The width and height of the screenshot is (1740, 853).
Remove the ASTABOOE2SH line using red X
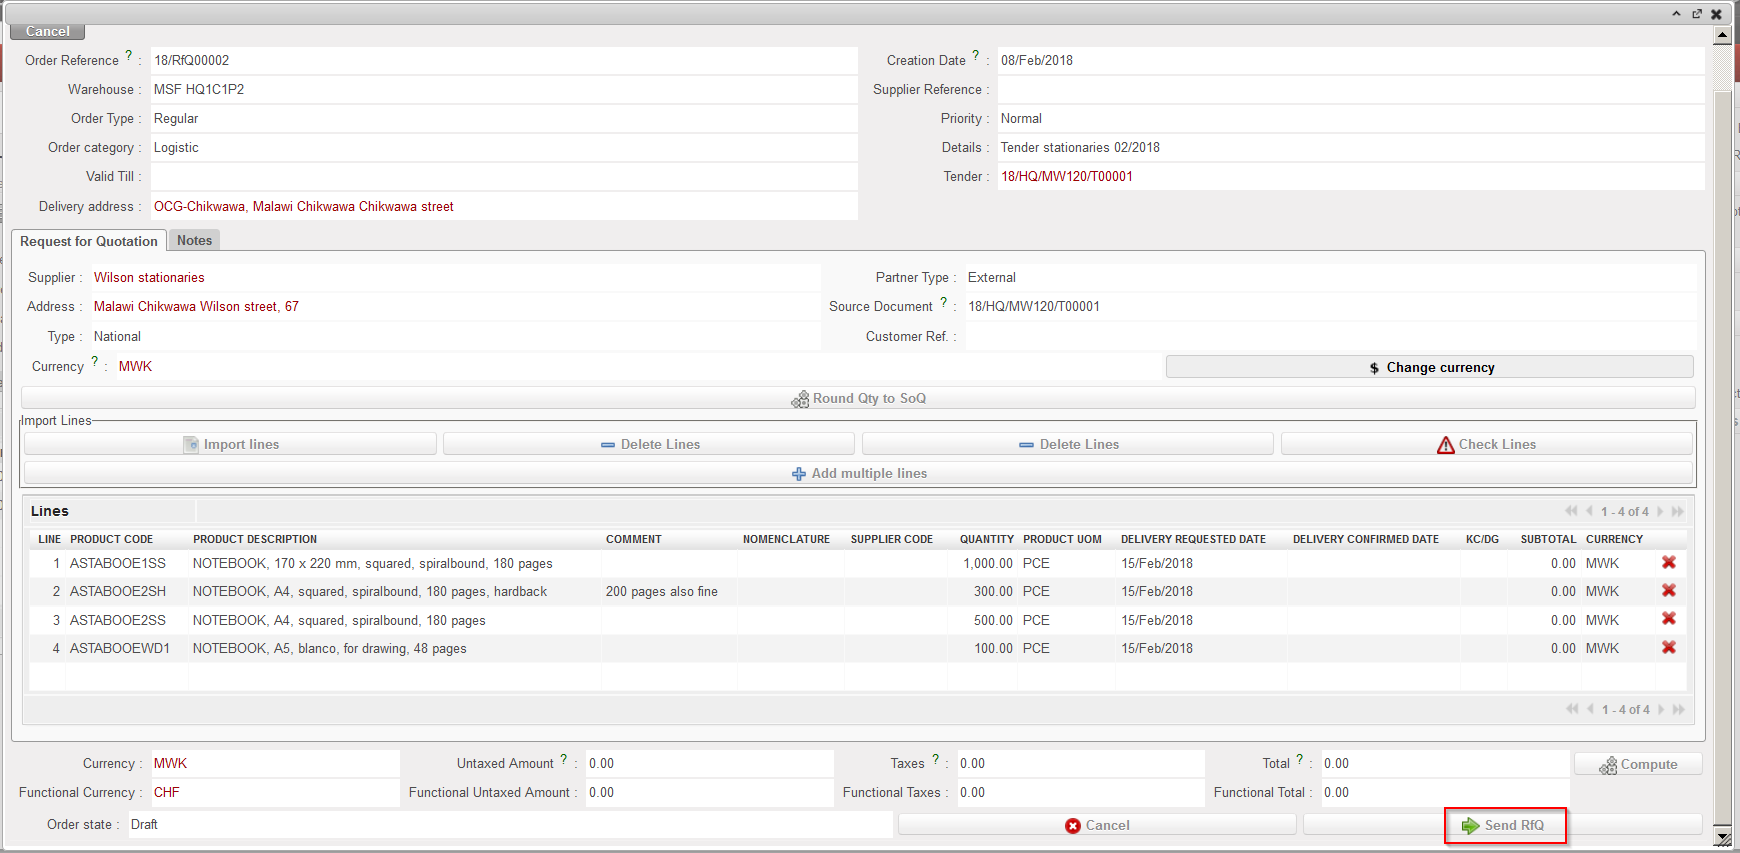click(1668, 591)
